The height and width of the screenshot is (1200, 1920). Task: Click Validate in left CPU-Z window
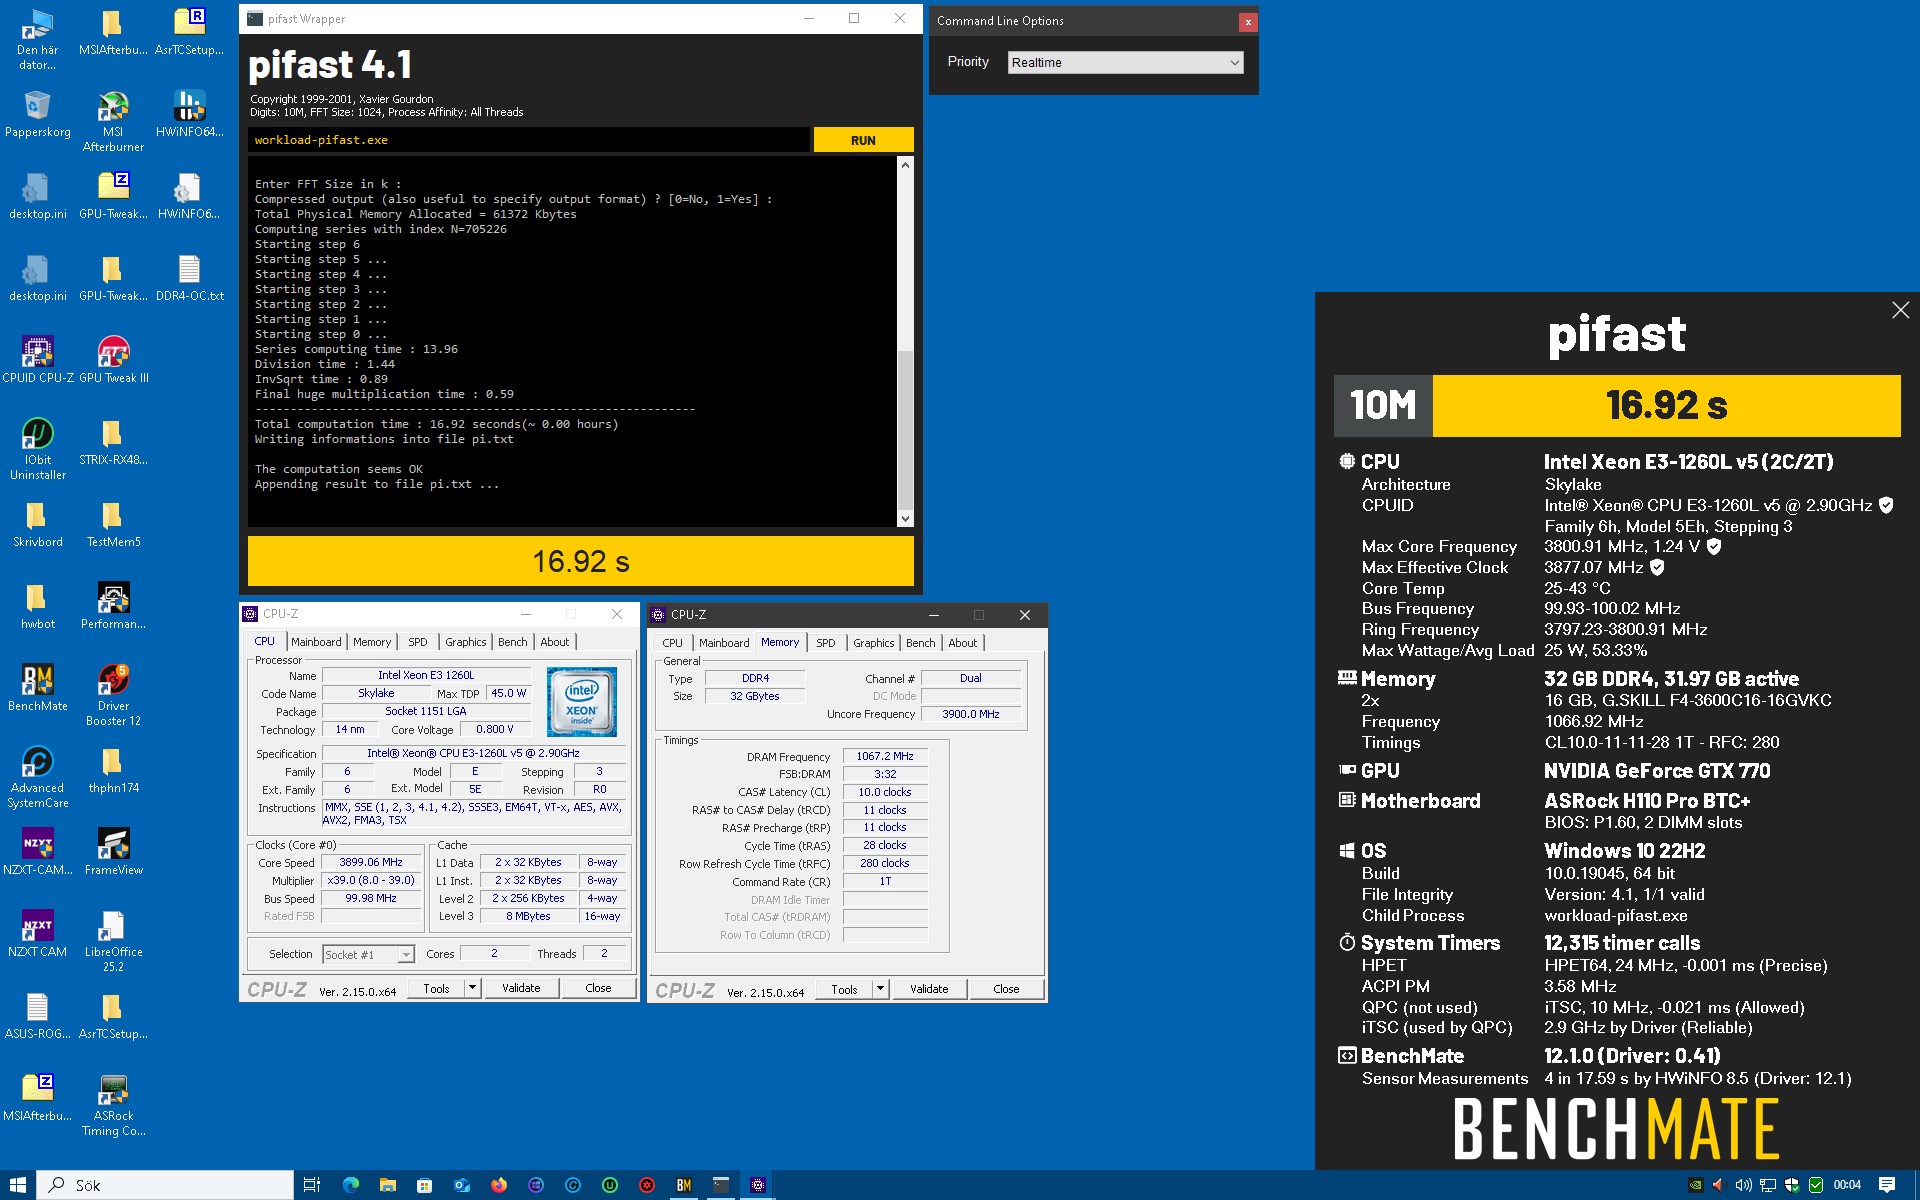[521, 988]
